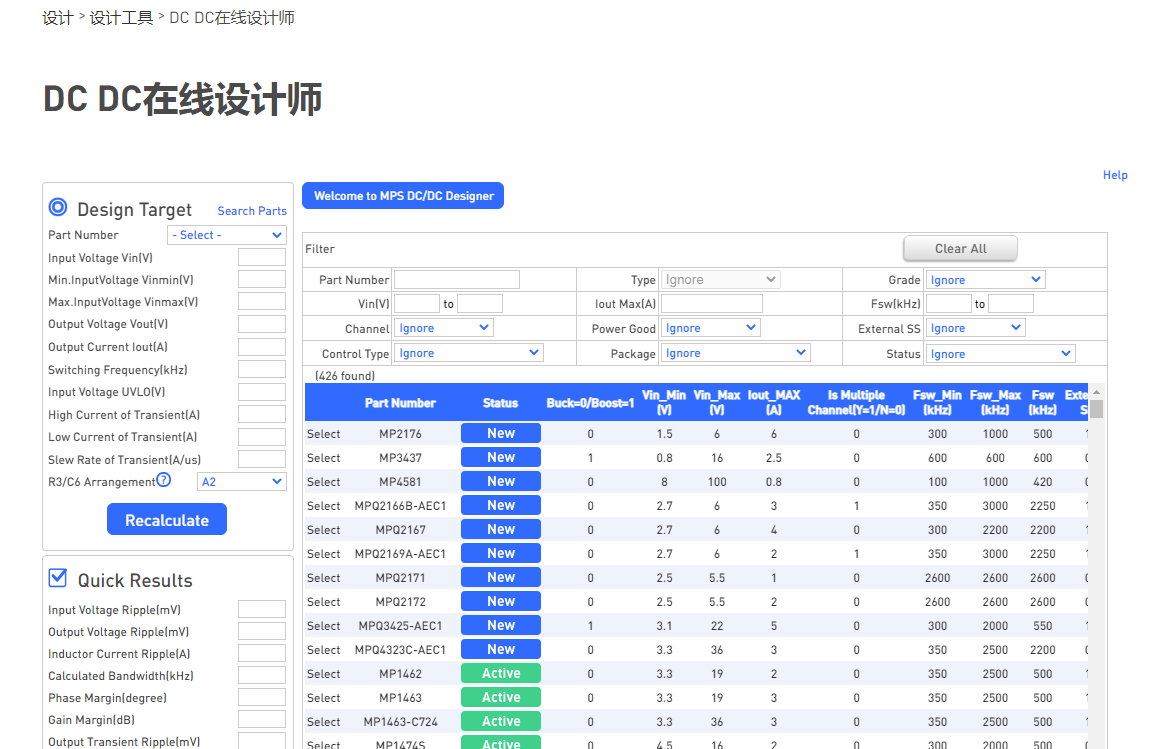
Task: Sort by Iout_MAX column header
Action: 774,402
